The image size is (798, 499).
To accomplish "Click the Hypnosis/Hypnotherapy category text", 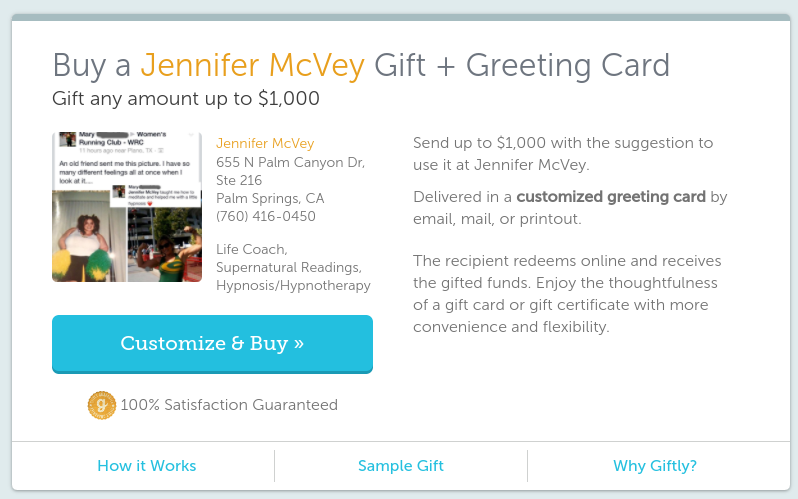I will tap(293, 285).
